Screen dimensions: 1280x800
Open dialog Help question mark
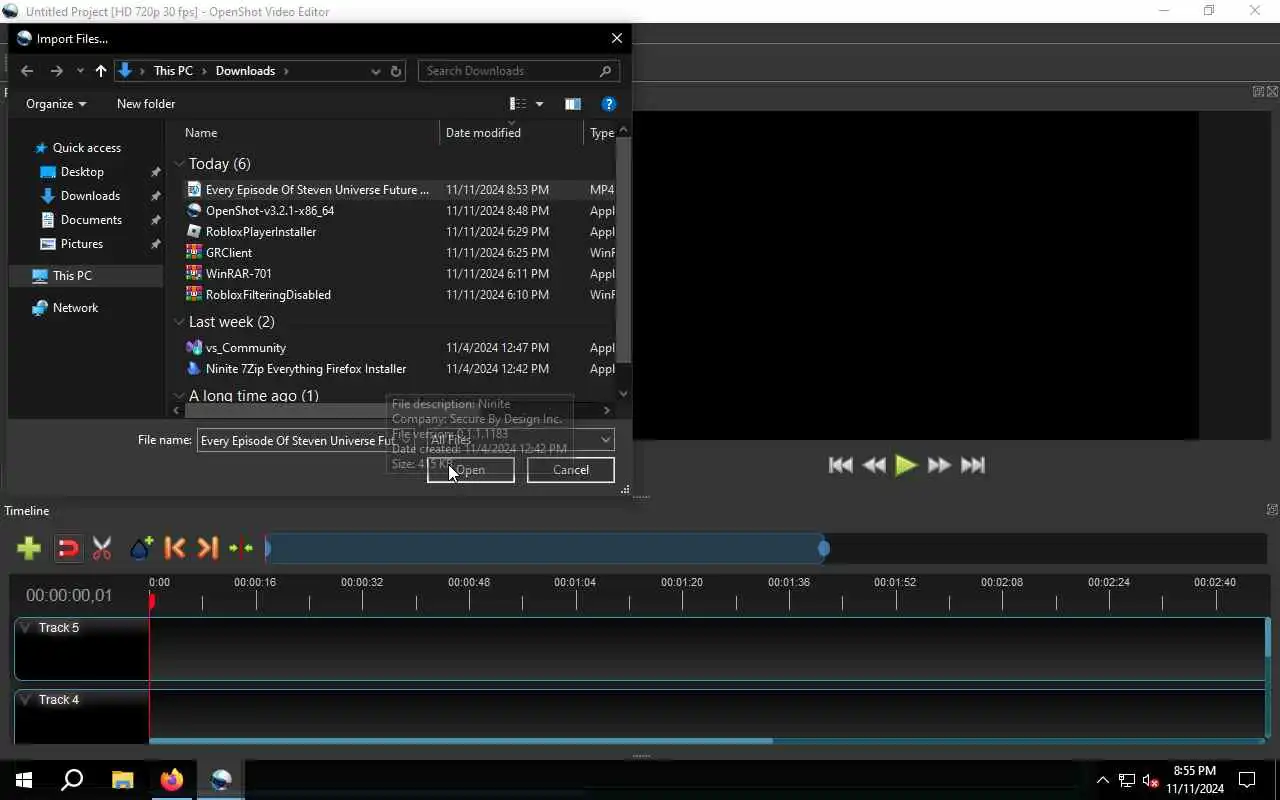click(608, 104)
